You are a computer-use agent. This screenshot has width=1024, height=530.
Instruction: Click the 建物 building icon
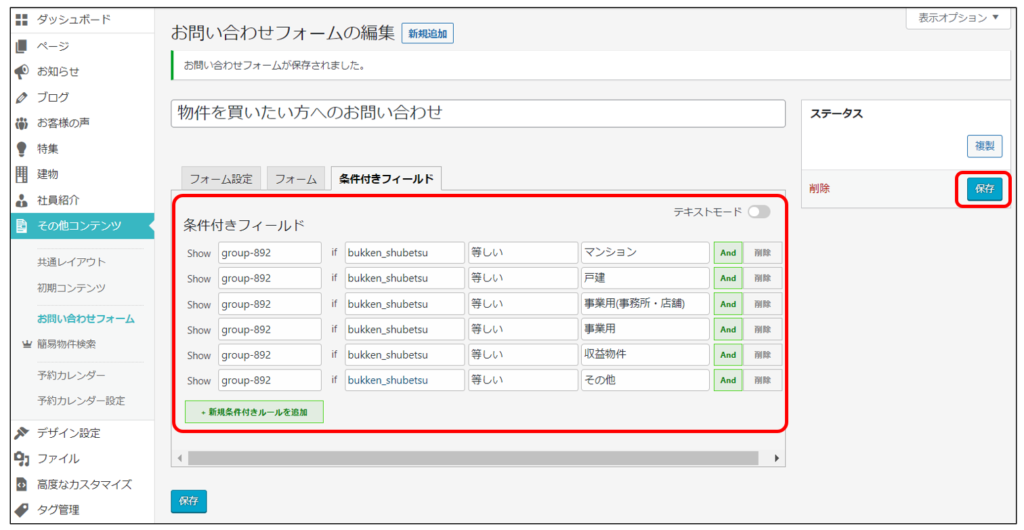tap(21, 175)
